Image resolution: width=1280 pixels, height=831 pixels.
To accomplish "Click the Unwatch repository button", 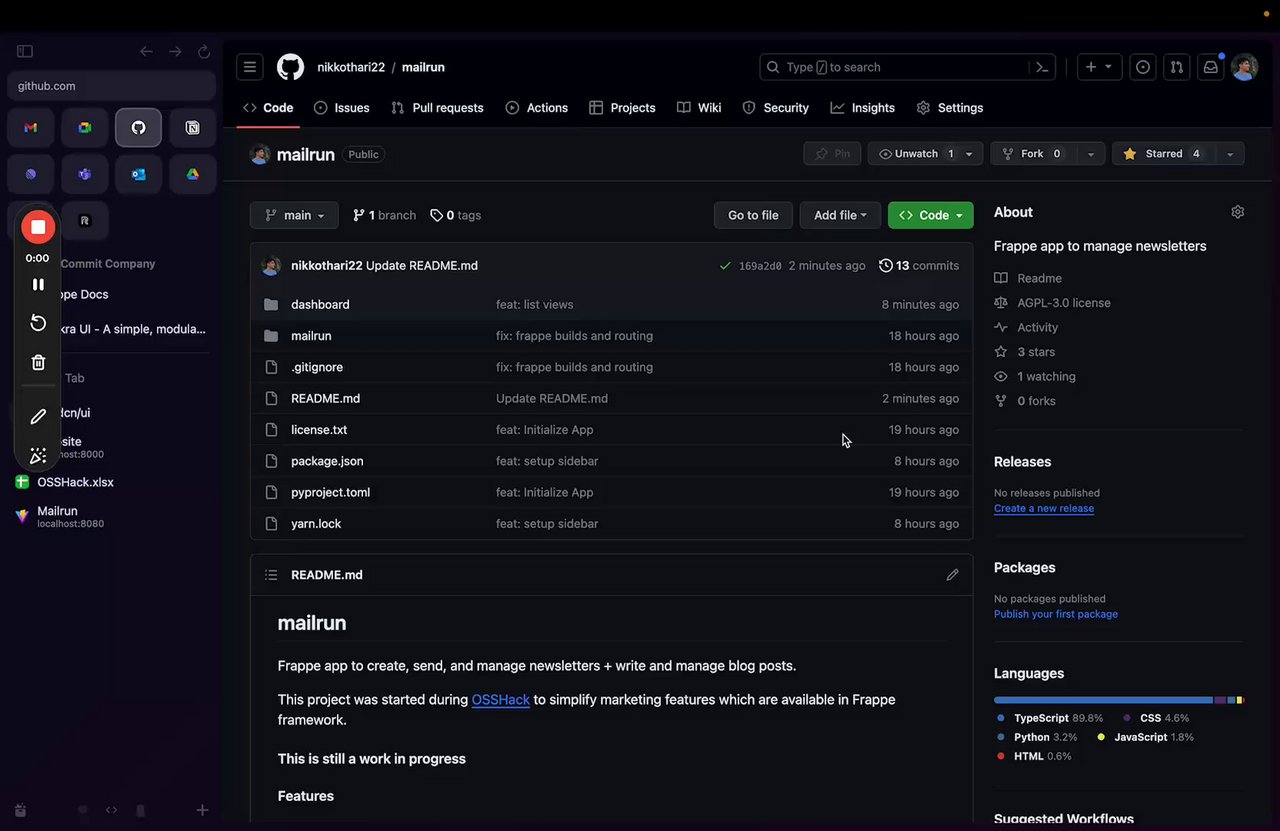I will [915, 154].
